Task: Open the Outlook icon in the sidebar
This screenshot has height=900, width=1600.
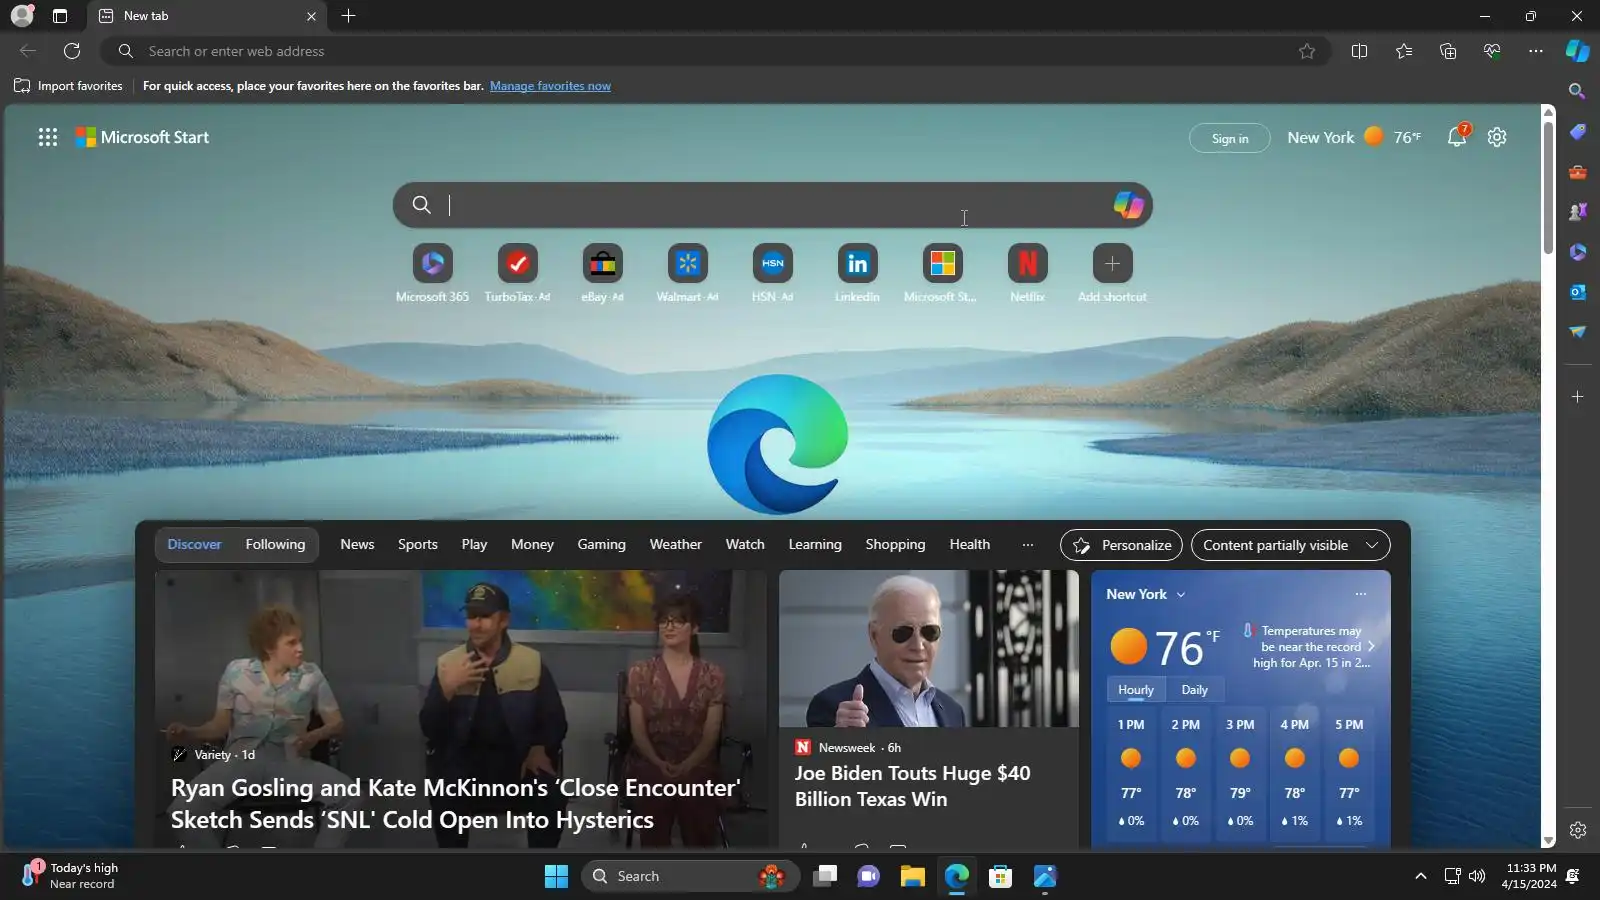Action: click(1577, 292)
